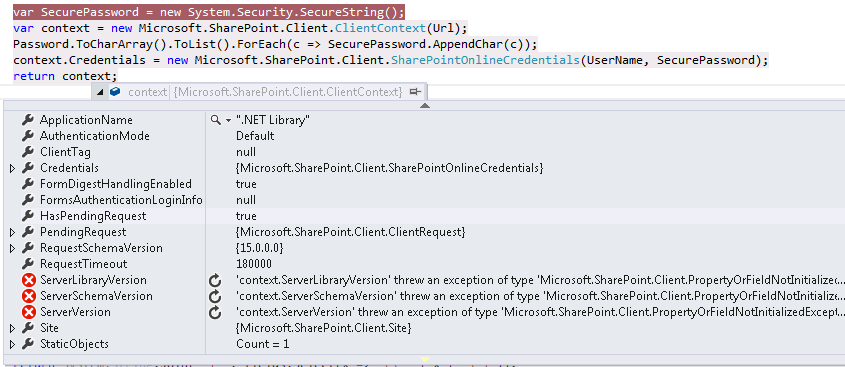
Task: Click the wrench icon beside RequestTimeout
Action: point(28,264)
